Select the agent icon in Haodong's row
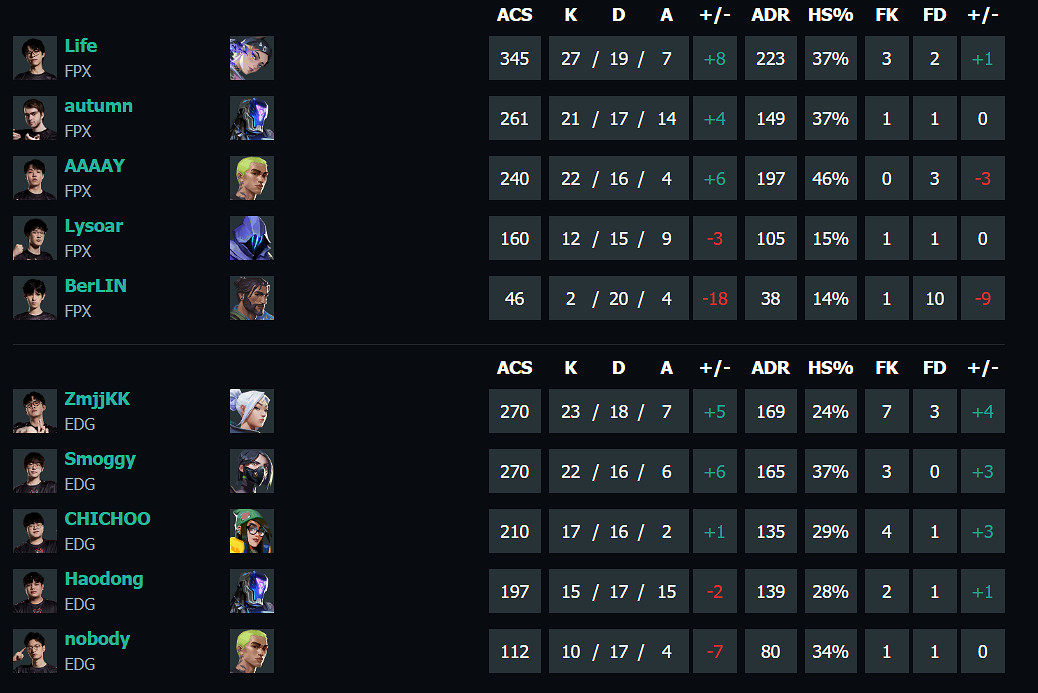 click(251, 591)
